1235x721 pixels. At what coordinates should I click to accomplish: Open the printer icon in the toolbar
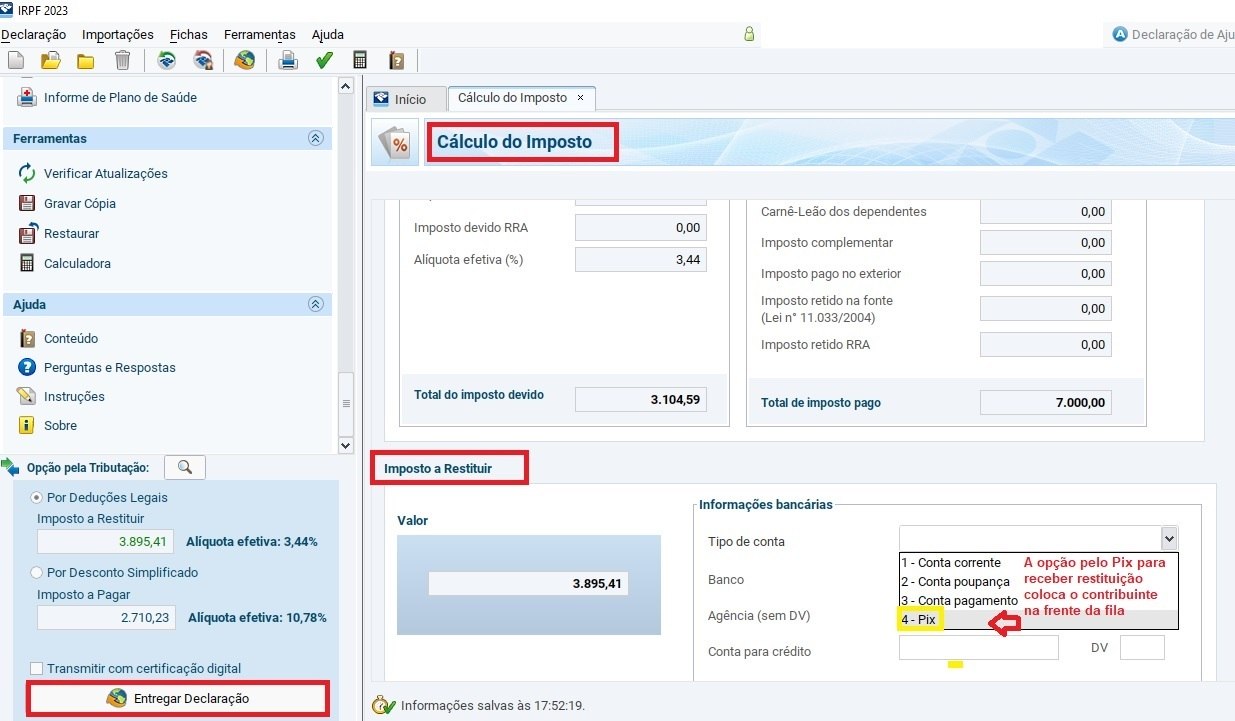pyautogui.click(x=289, y=60)
